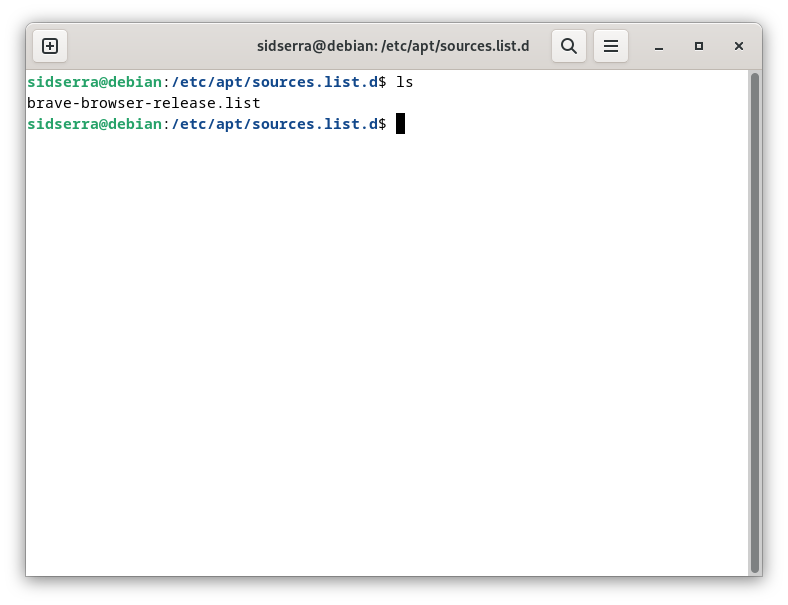Click the black block cursor
Viewport: 788px width, 605px height.
pos(401,124)
